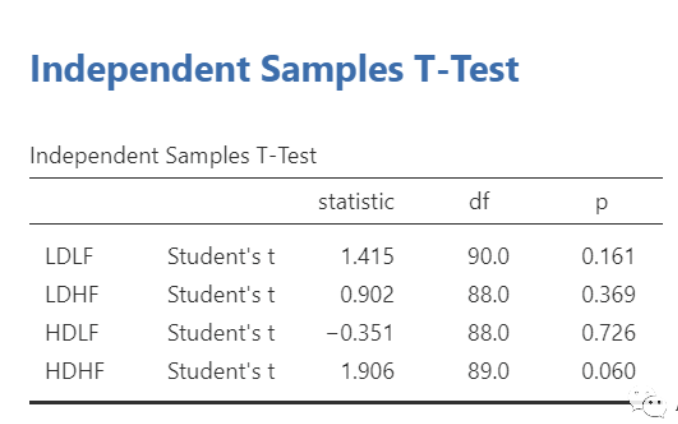678x424 pixels.
Task: Click the df column header
Action: pyautogui.click(x=479, y=202)
